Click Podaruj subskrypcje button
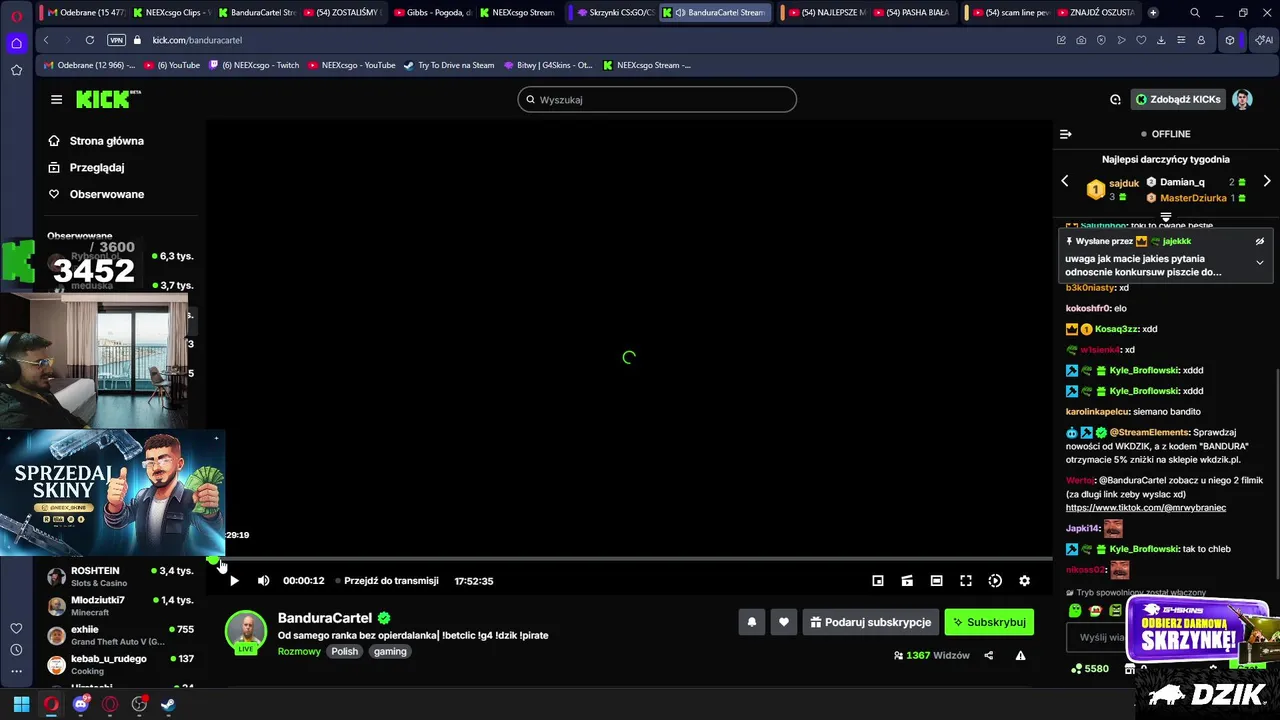The width and height of the screenshot is (1280, 720). click(x=871, y=622)
